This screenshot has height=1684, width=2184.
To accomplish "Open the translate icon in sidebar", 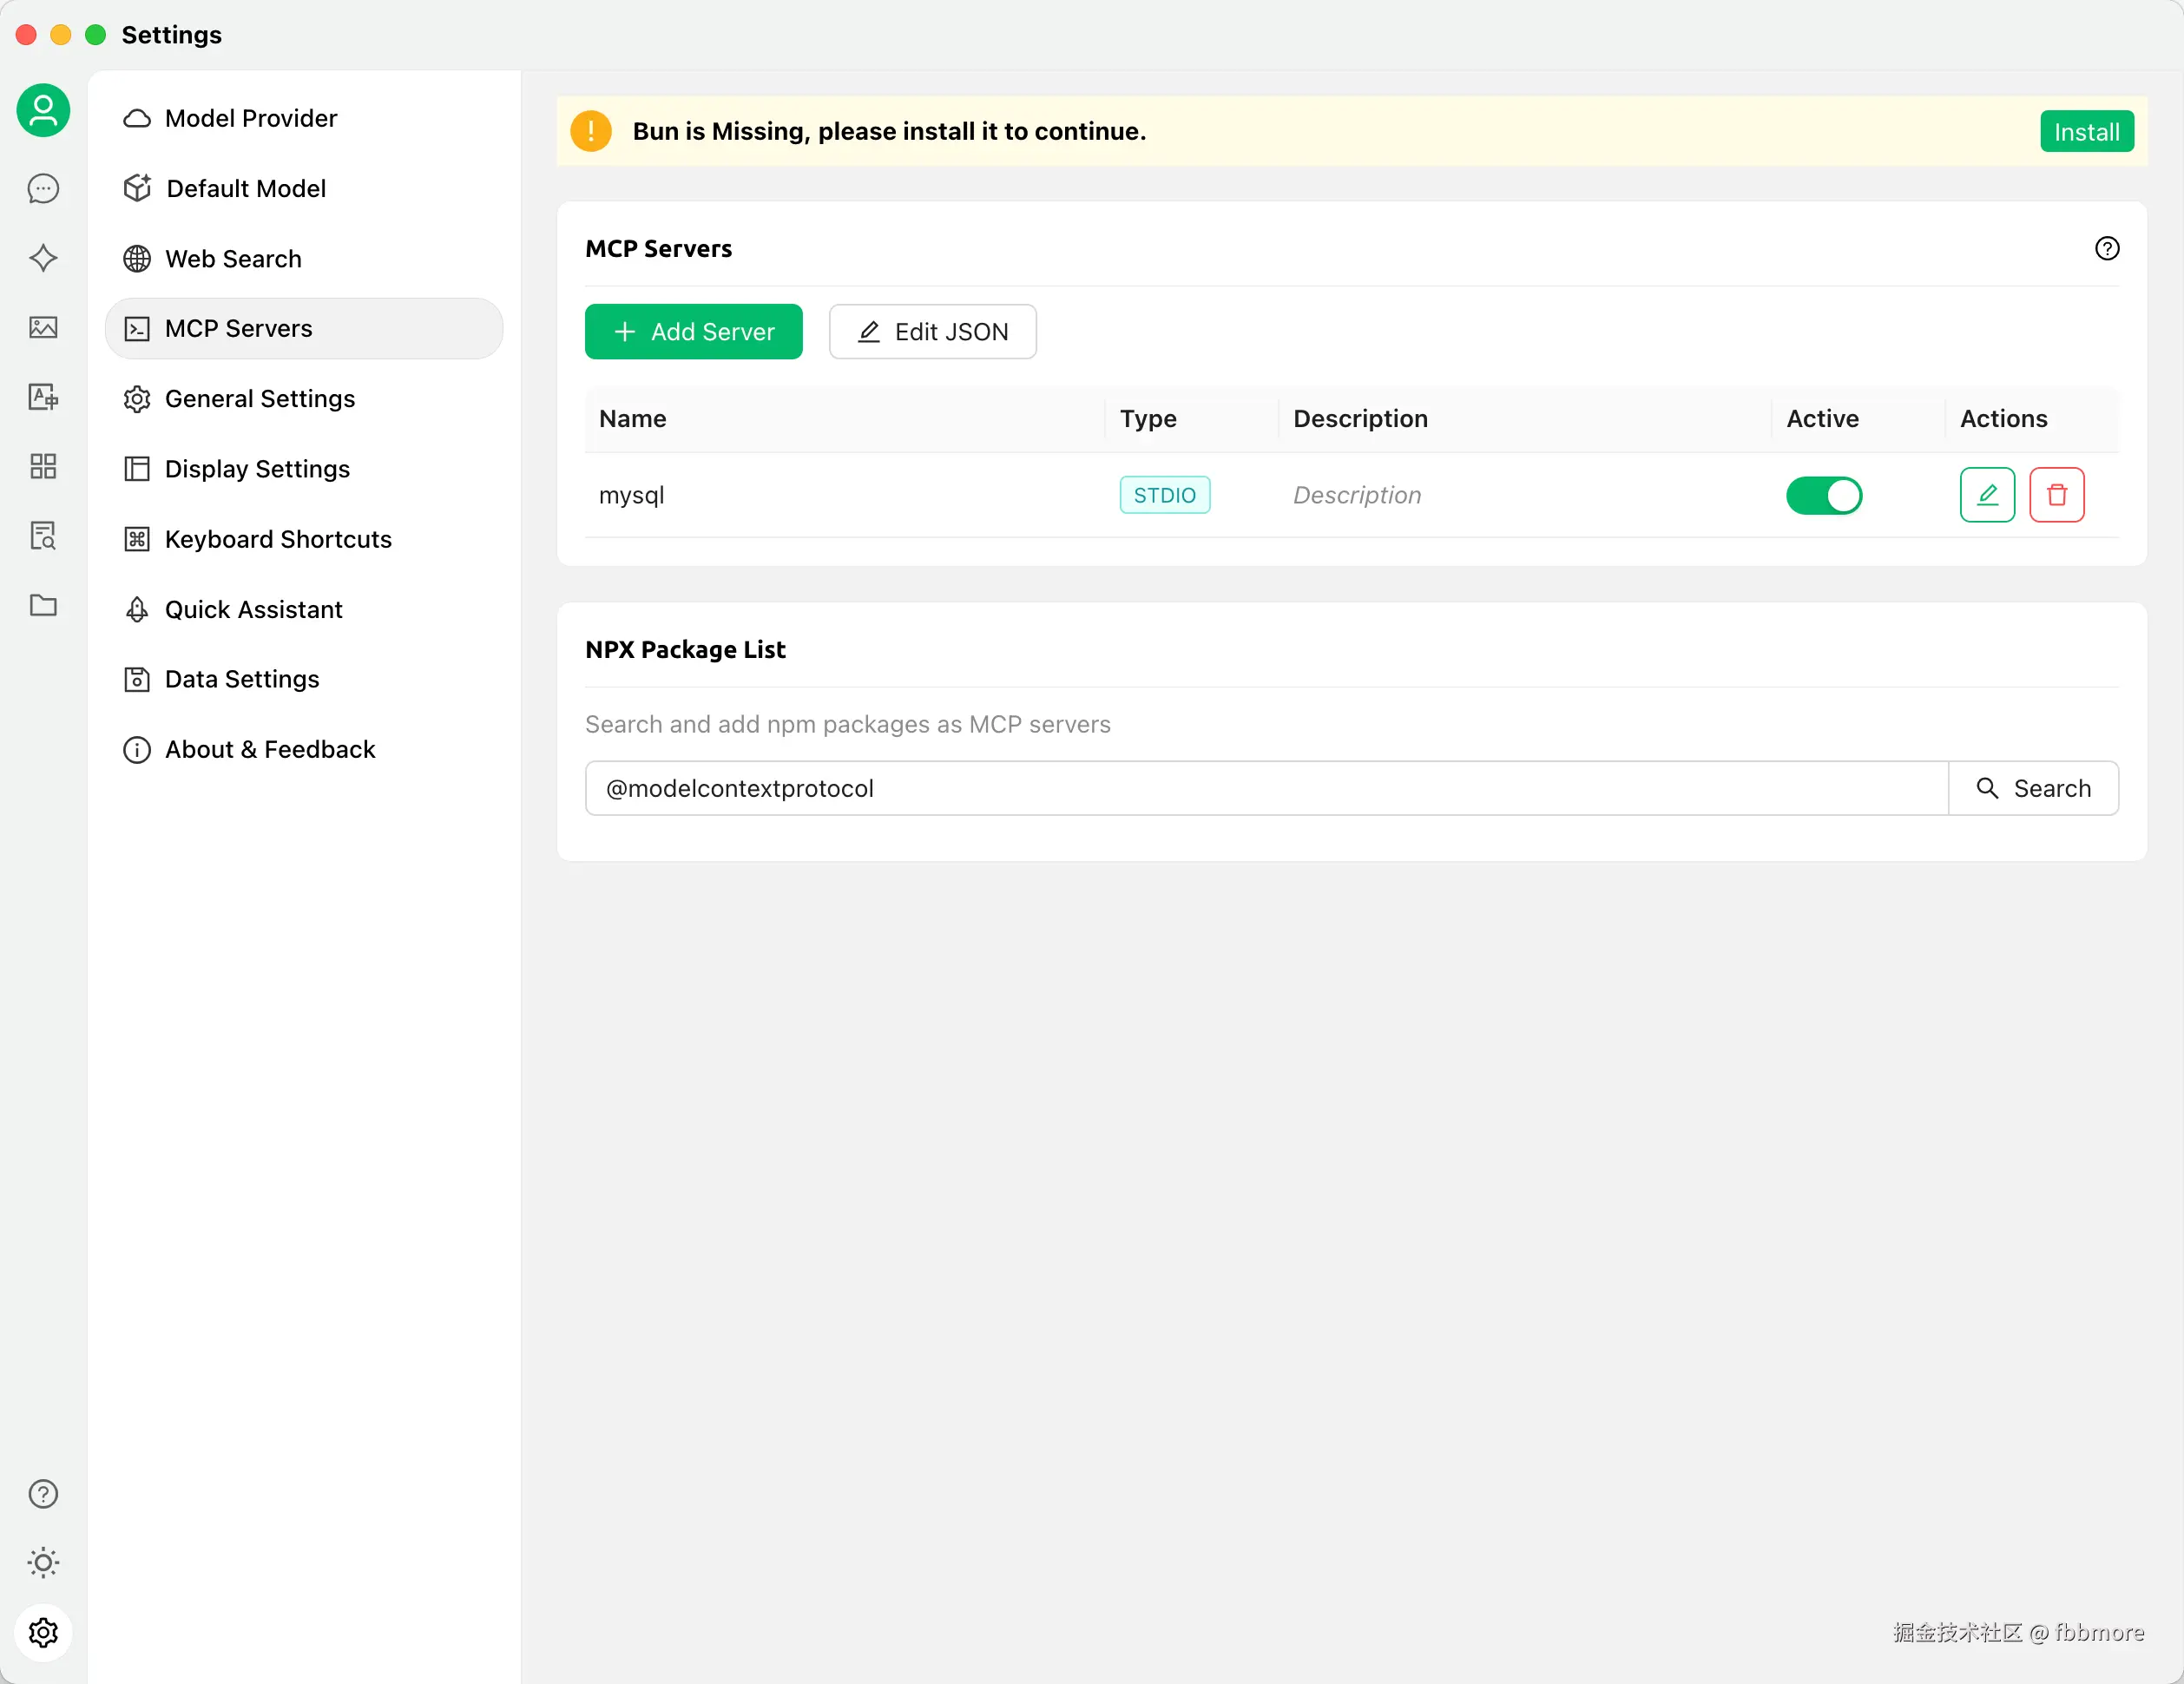I will [43, 397].
